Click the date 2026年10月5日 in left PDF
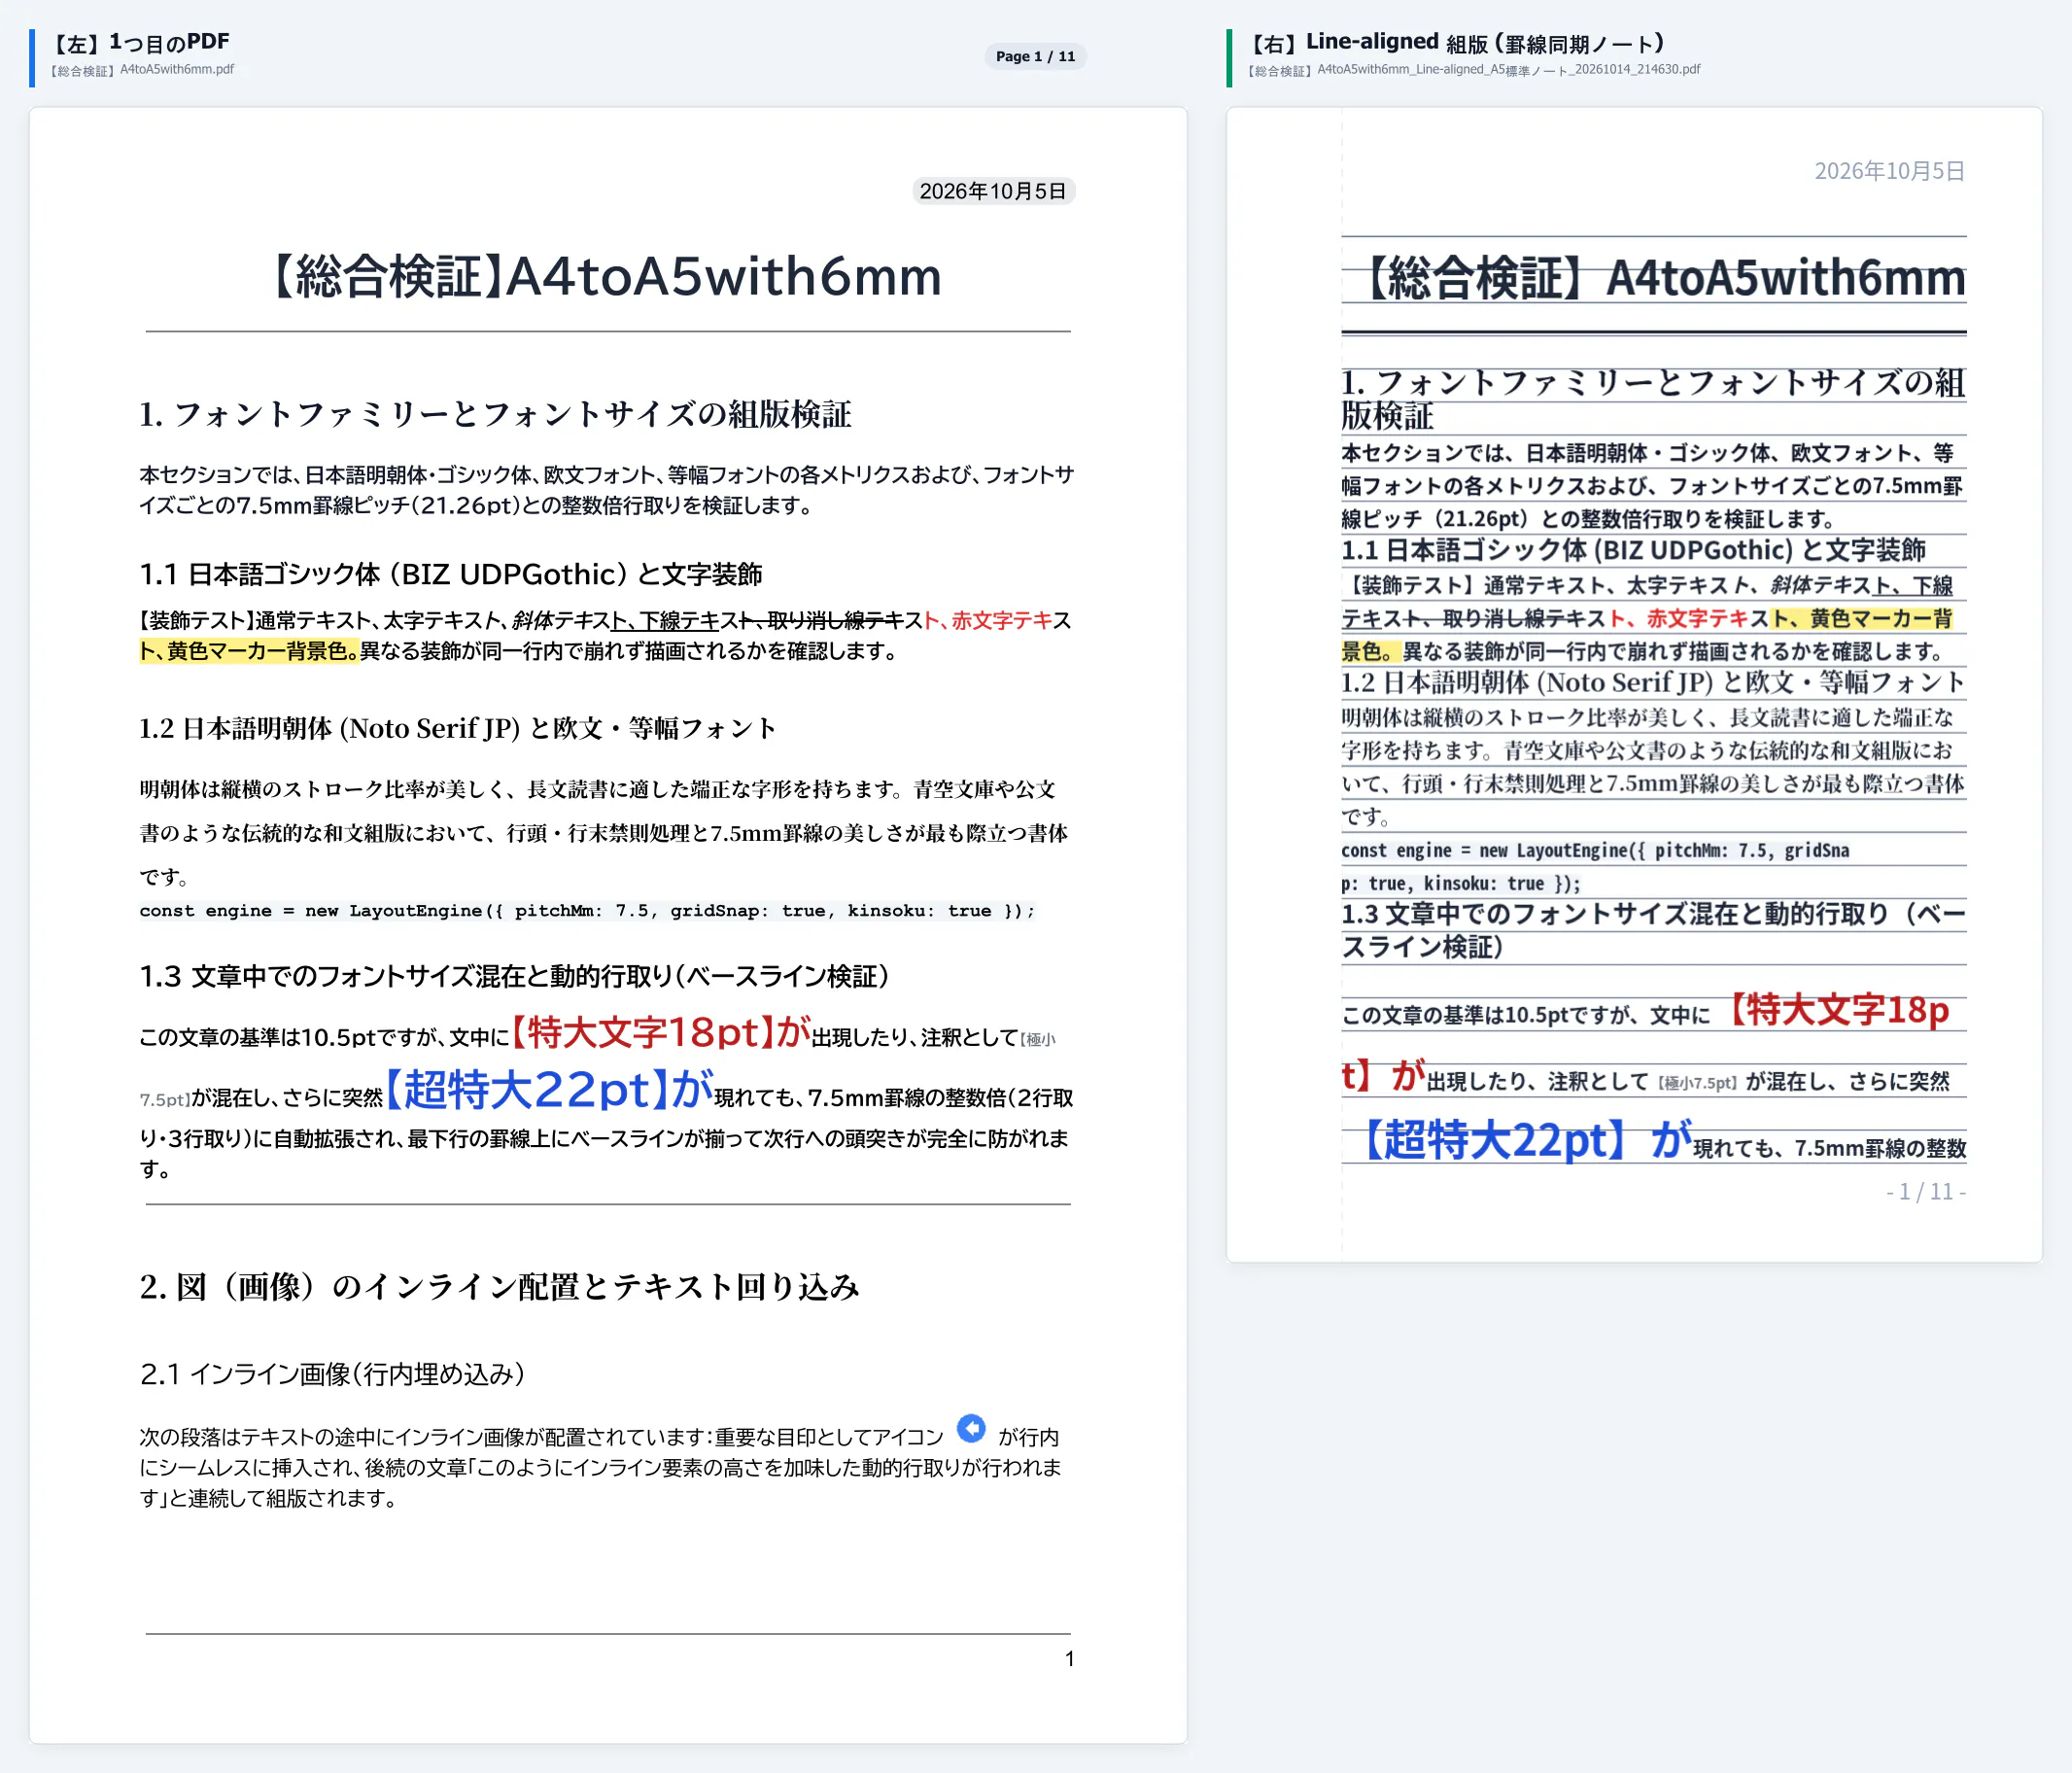The height and width of the screenshot is (1773, 2072). tap(993, 191)
